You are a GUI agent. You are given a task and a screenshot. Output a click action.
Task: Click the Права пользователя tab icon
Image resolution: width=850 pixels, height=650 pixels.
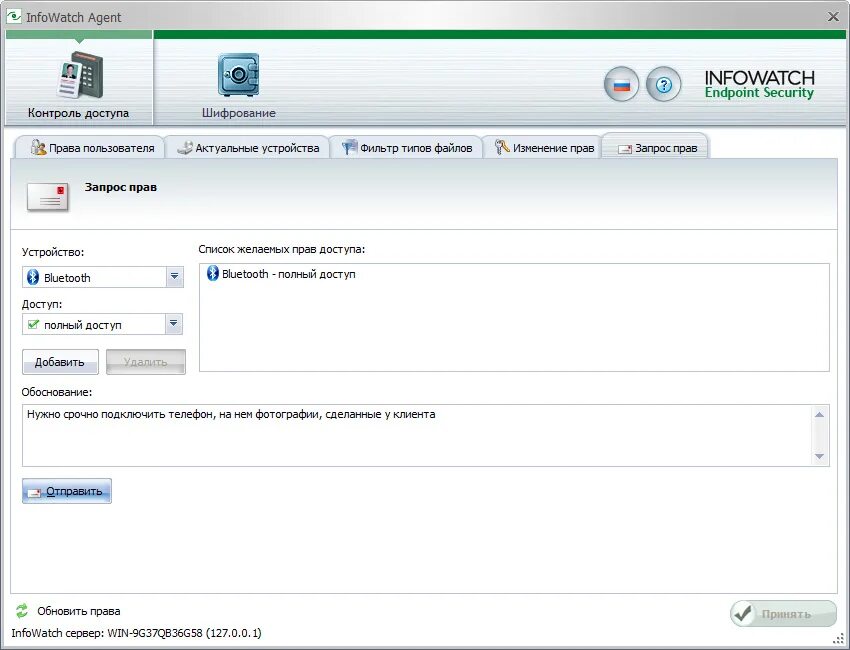(38, 147)
